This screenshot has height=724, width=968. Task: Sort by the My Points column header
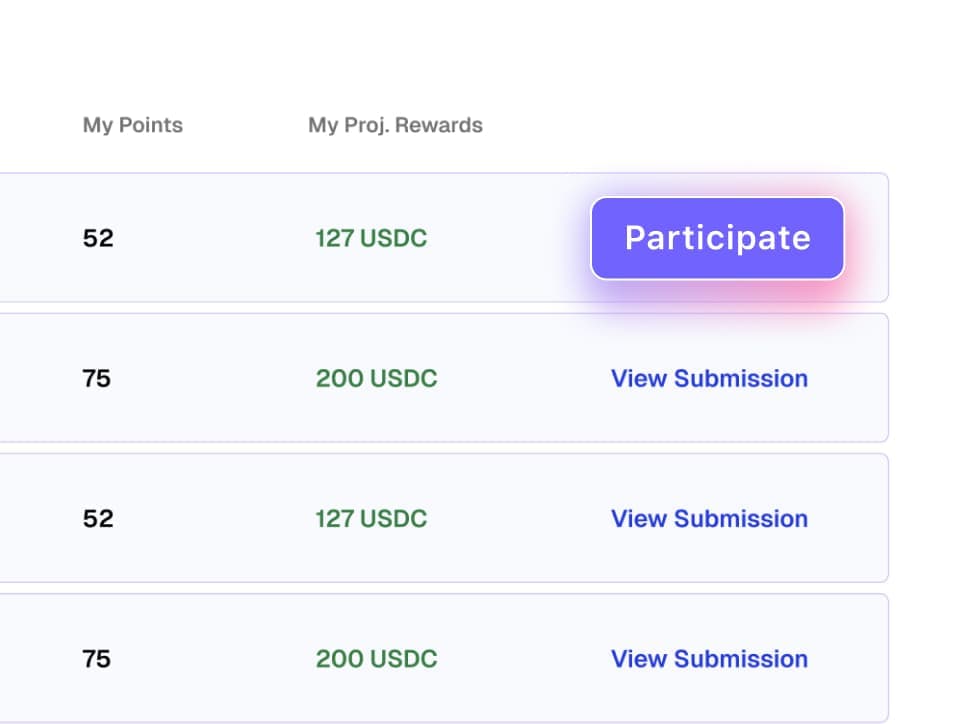133,125
